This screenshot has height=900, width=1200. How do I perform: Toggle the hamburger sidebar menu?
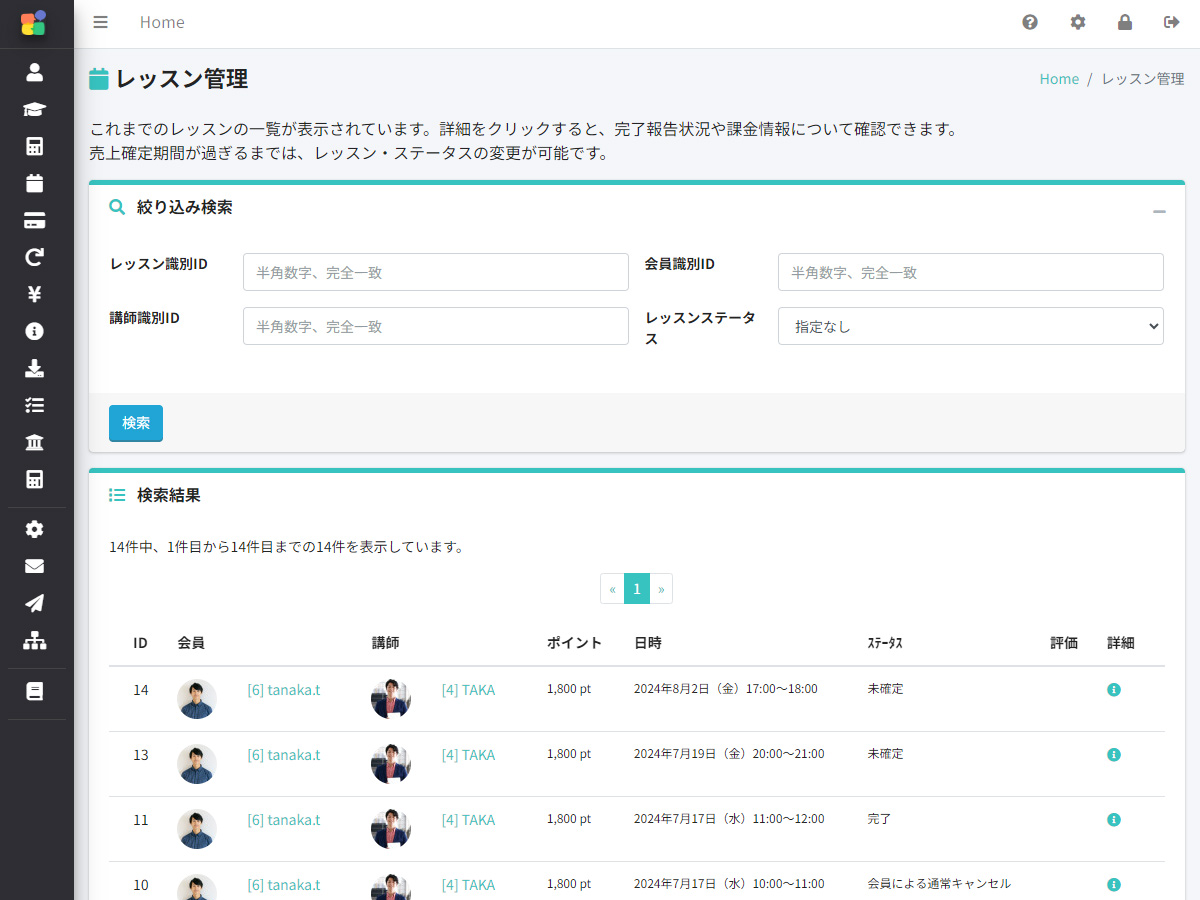[100, 22]
